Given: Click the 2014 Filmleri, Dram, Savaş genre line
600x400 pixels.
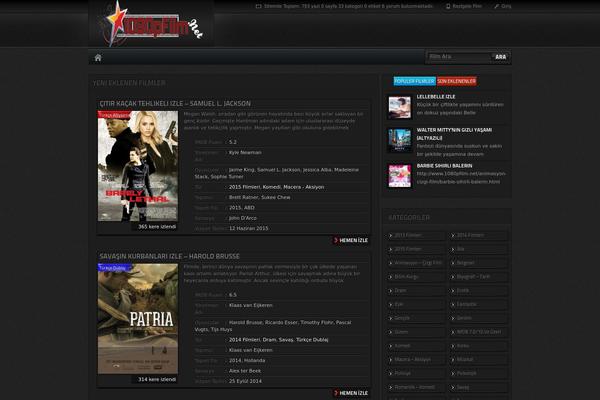Looking at the screenshot, I should 278,340.
